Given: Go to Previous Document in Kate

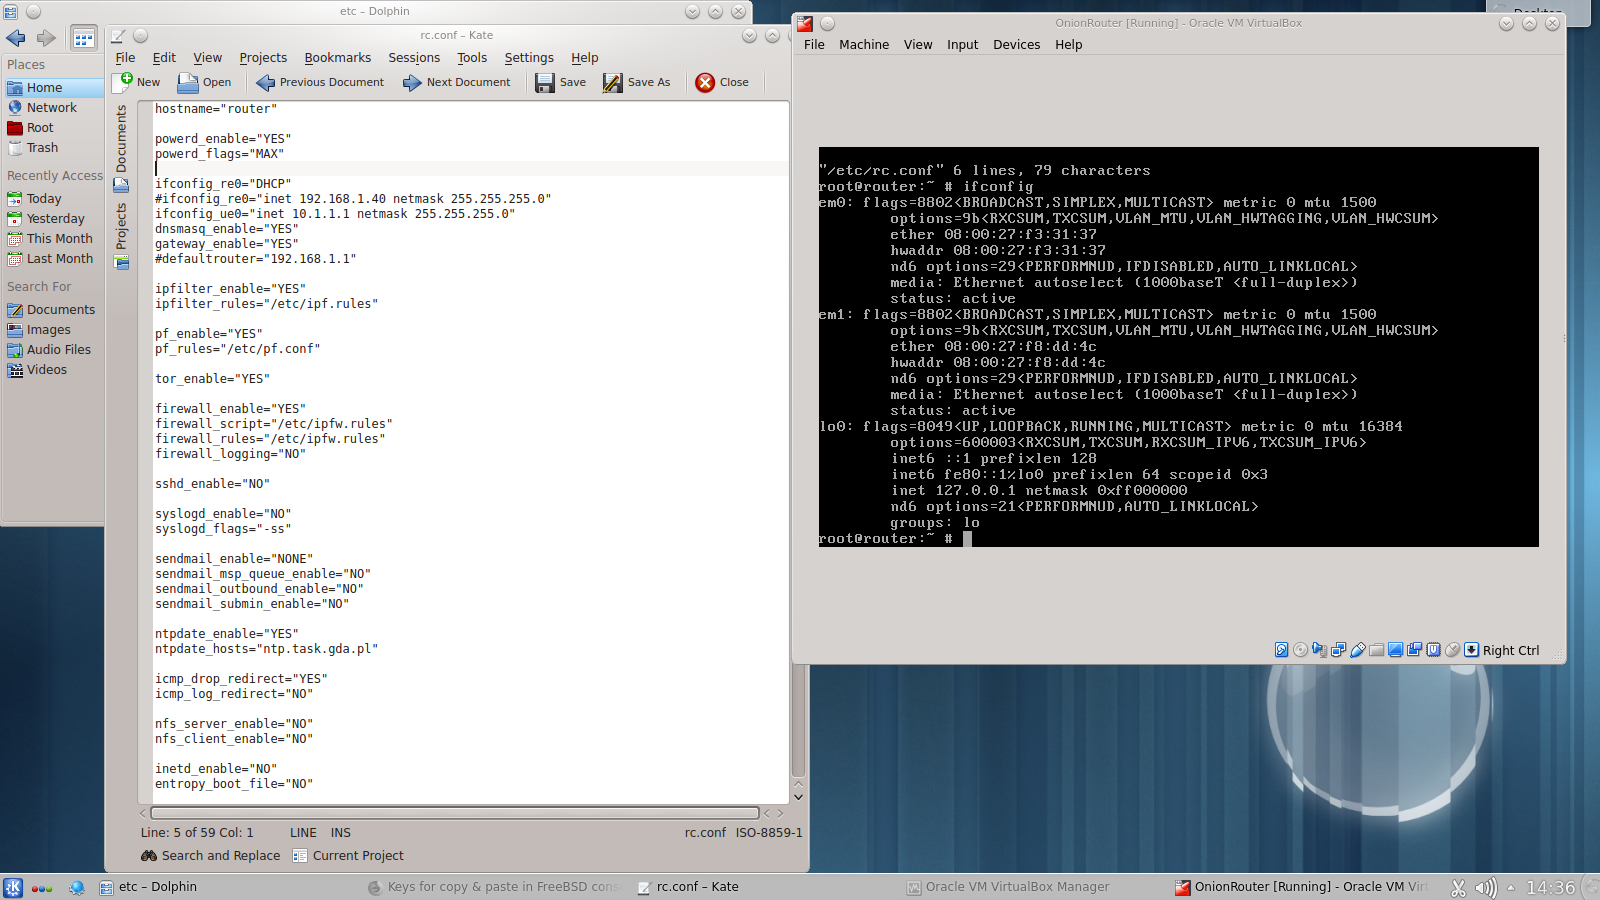Looking at the screenshot, I should click(x=320, y=82).
